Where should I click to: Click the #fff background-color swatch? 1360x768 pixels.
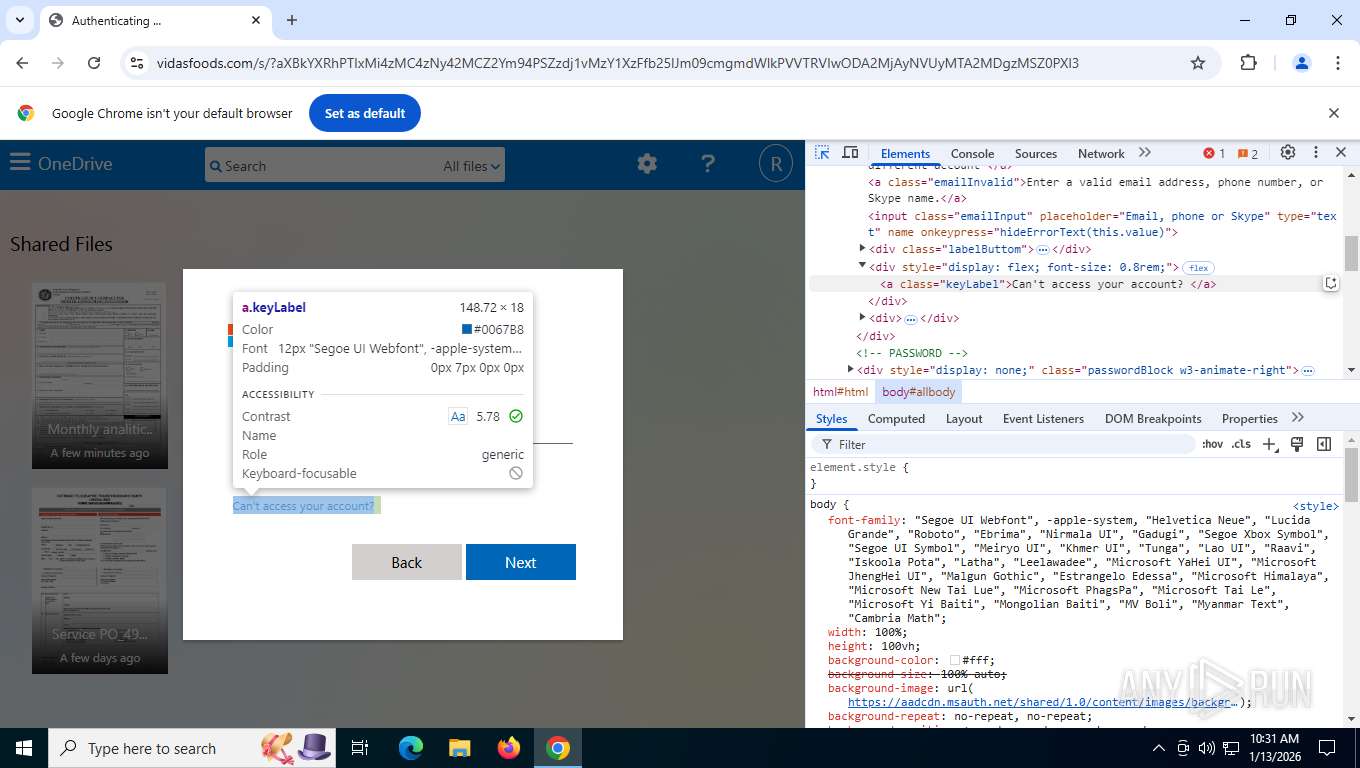955,661
